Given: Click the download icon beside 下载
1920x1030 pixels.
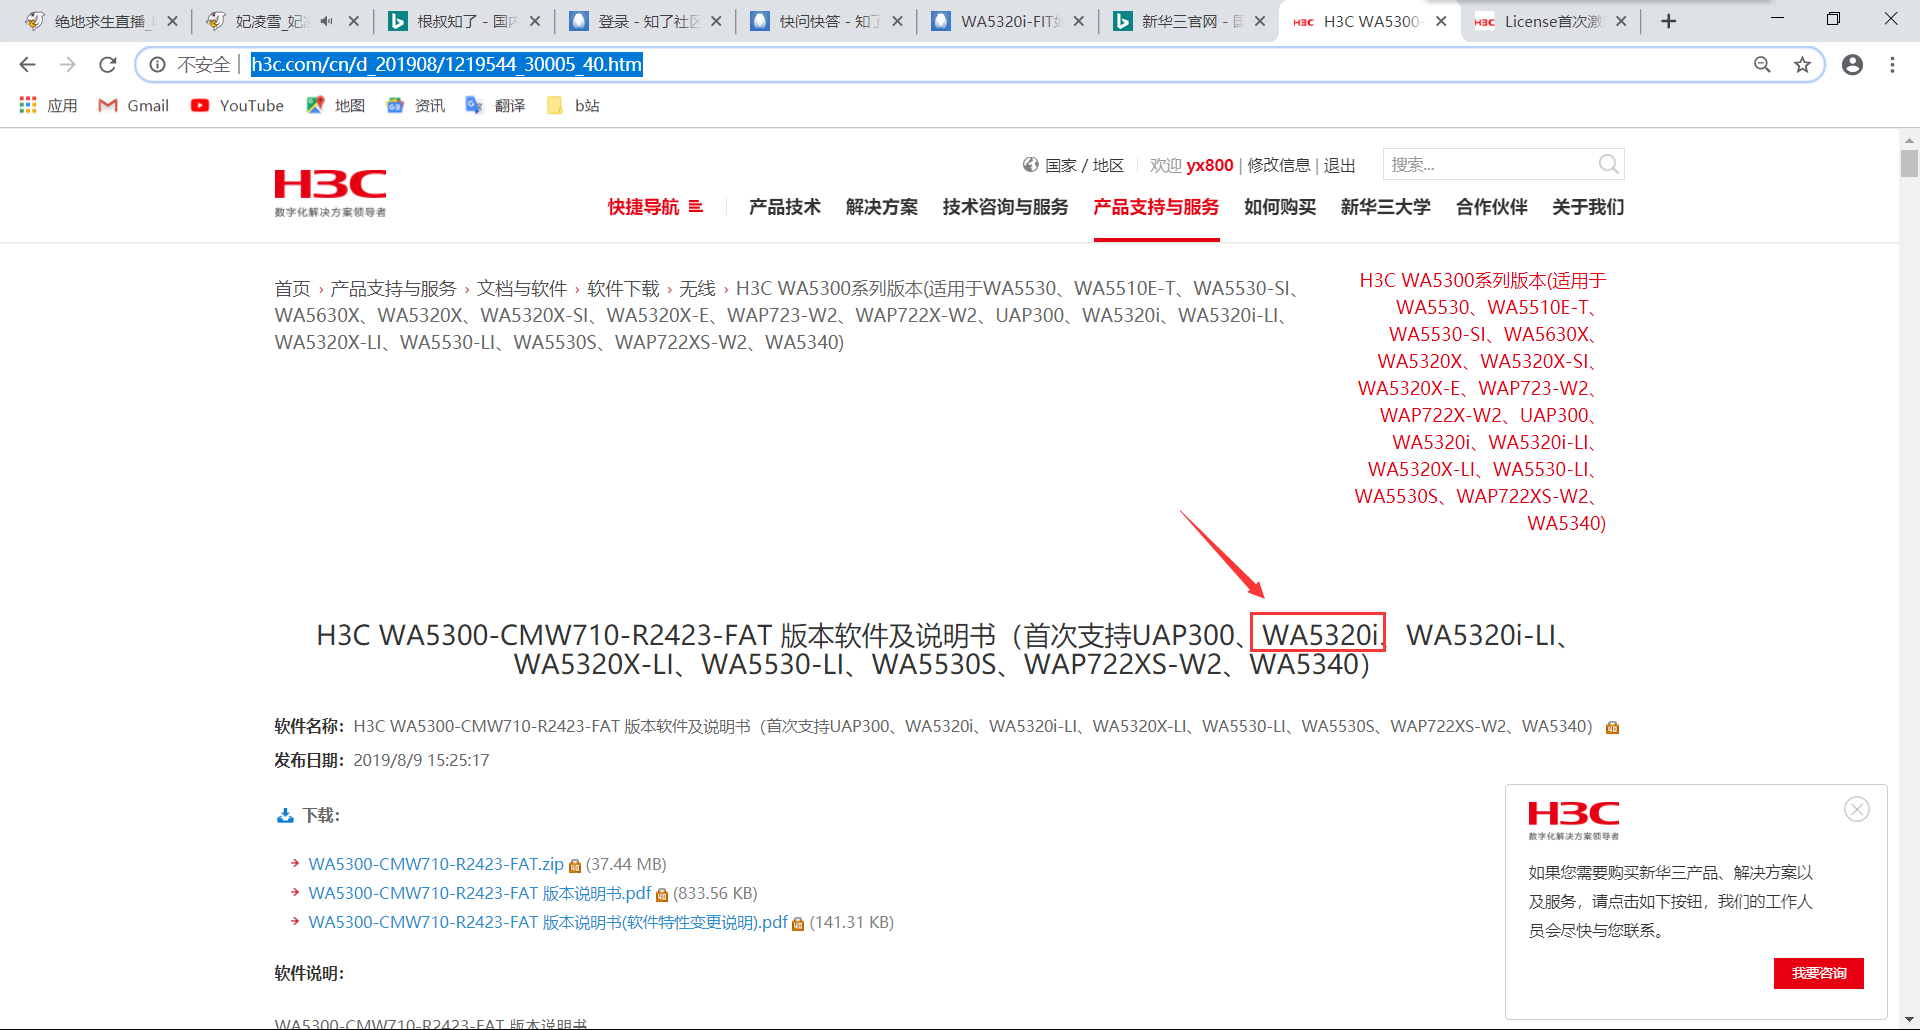Looking at the screenshot, I should 285,816.
